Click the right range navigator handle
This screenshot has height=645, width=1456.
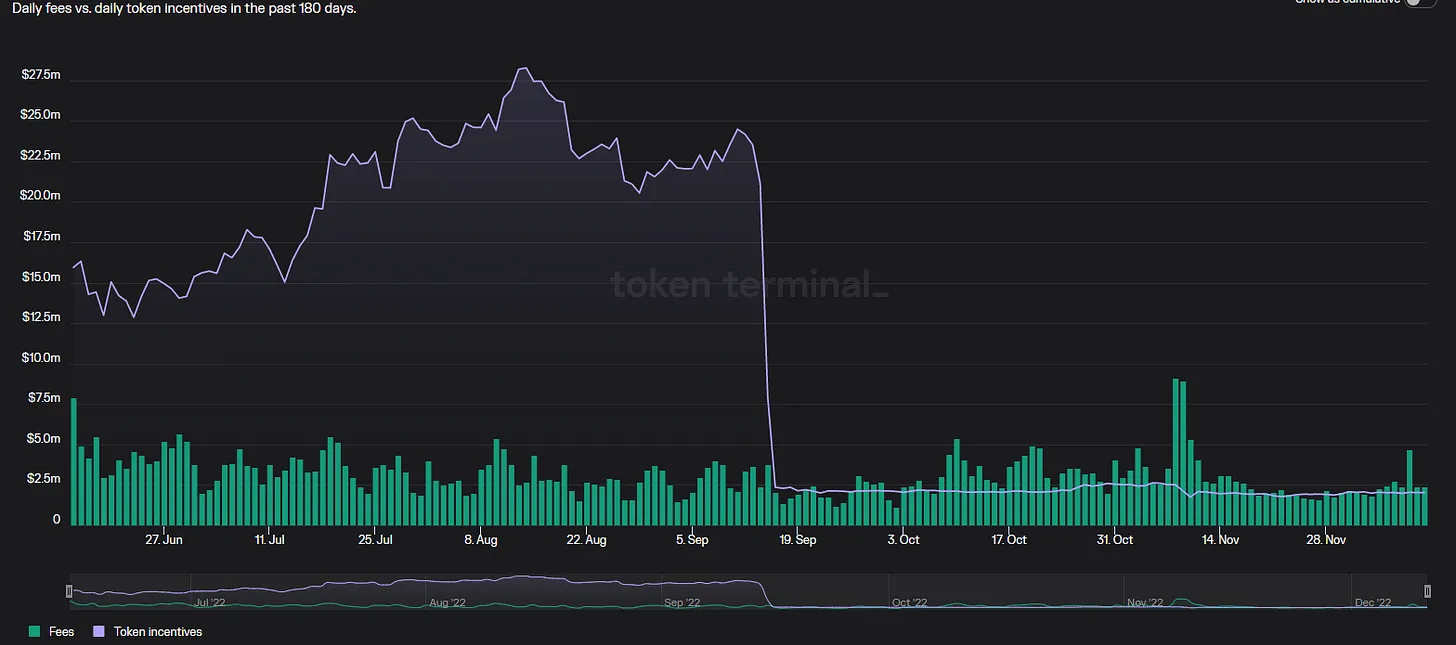tap(1428, 591)
